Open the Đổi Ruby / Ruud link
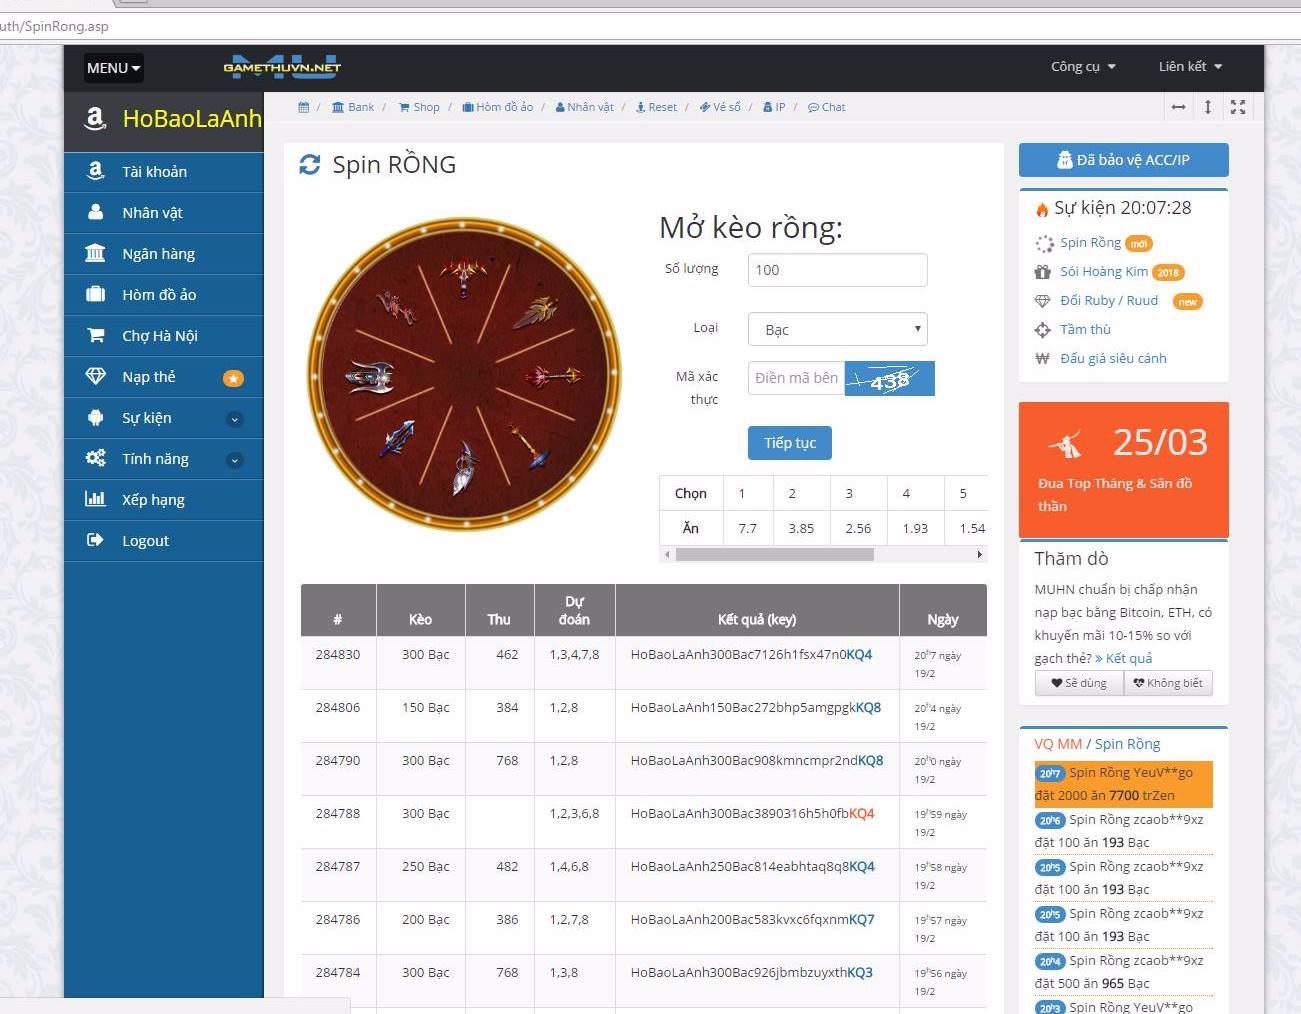1301x1014 pixels. (x=1109, y=301)
